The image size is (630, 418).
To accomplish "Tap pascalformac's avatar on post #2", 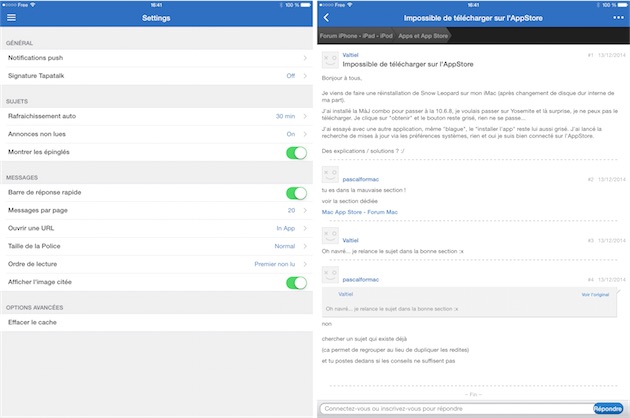I will pos(330,174).
